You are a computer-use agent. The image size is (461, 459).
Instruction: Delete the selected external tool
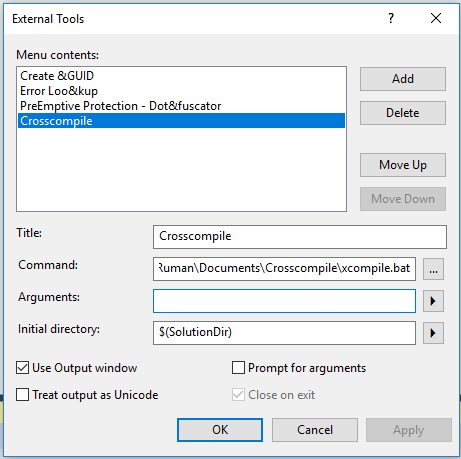403,113
